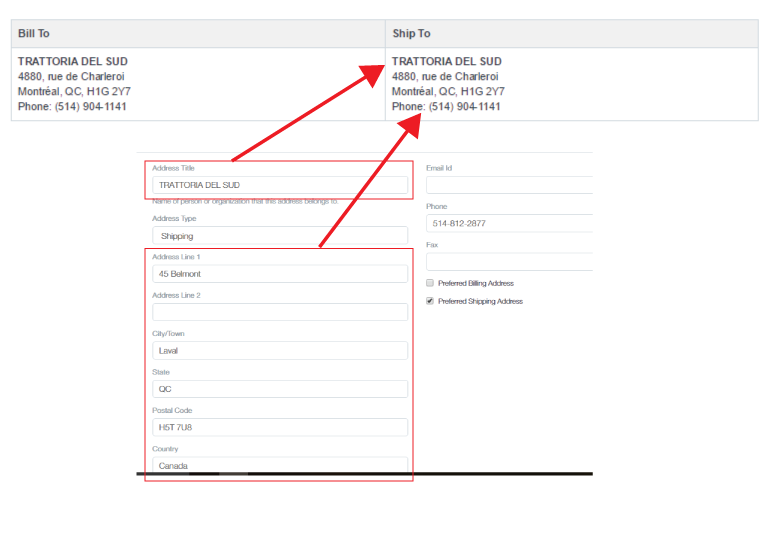Click the empty Address Line 2 field
This screenshot has width=769, height=534.
pos(280,312)
